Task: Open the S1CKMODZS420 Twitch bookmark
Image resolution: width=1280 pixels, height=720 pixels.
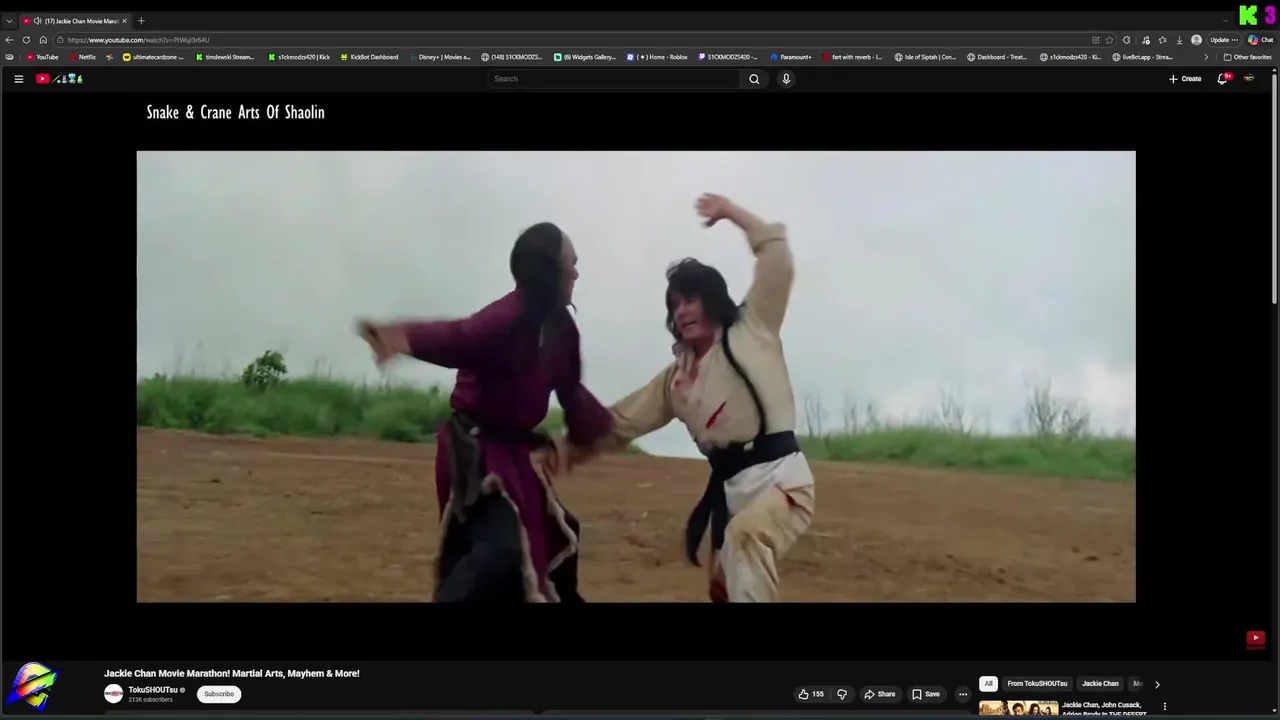Action: point(727,57)
